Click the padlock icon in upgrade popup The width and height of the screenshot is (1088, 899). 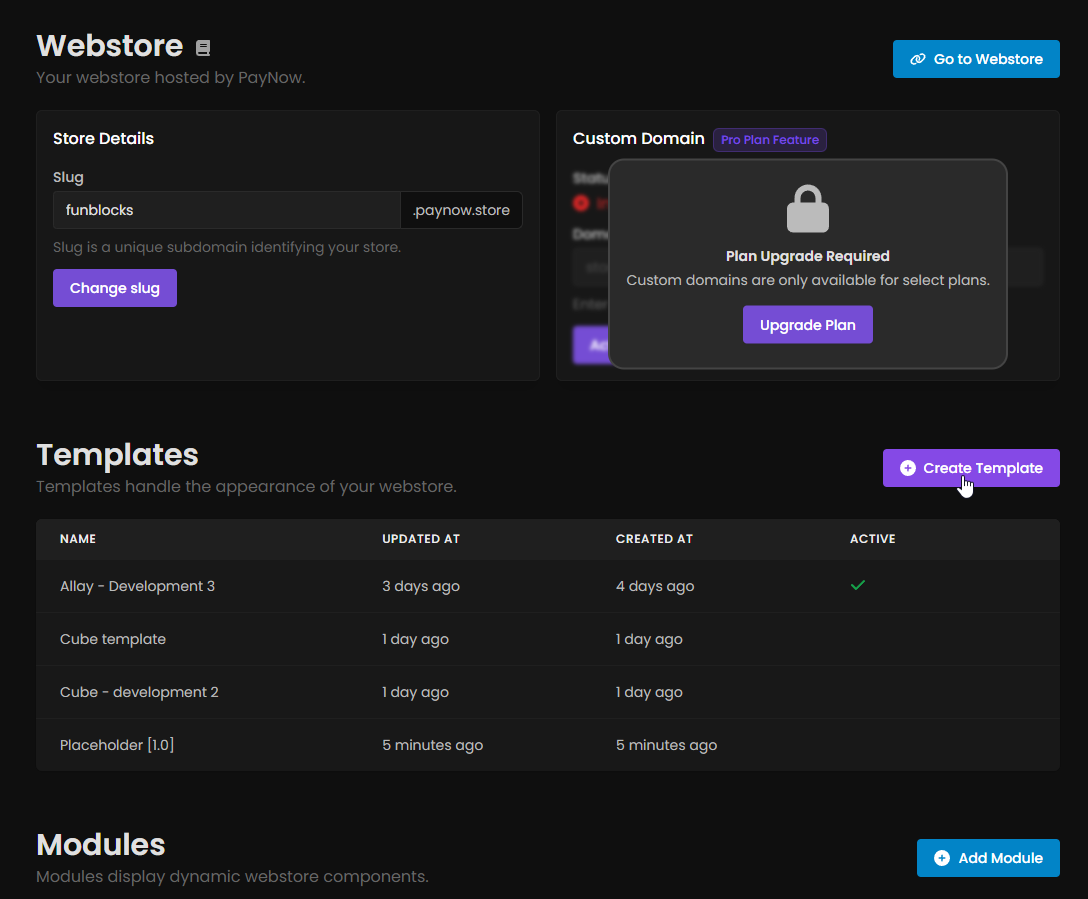(x=807, y=209)
